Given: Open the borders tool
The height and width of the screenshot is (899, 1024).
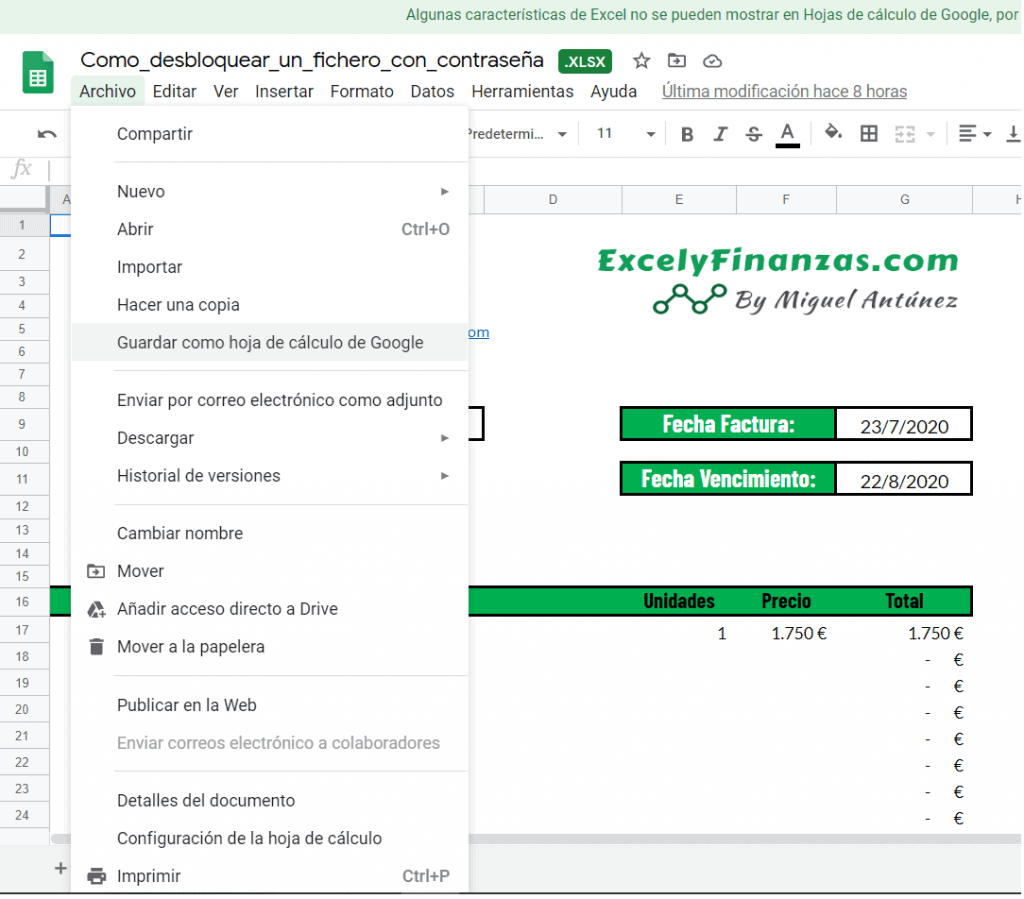Looking at the screenshot, I should (869, 134).
